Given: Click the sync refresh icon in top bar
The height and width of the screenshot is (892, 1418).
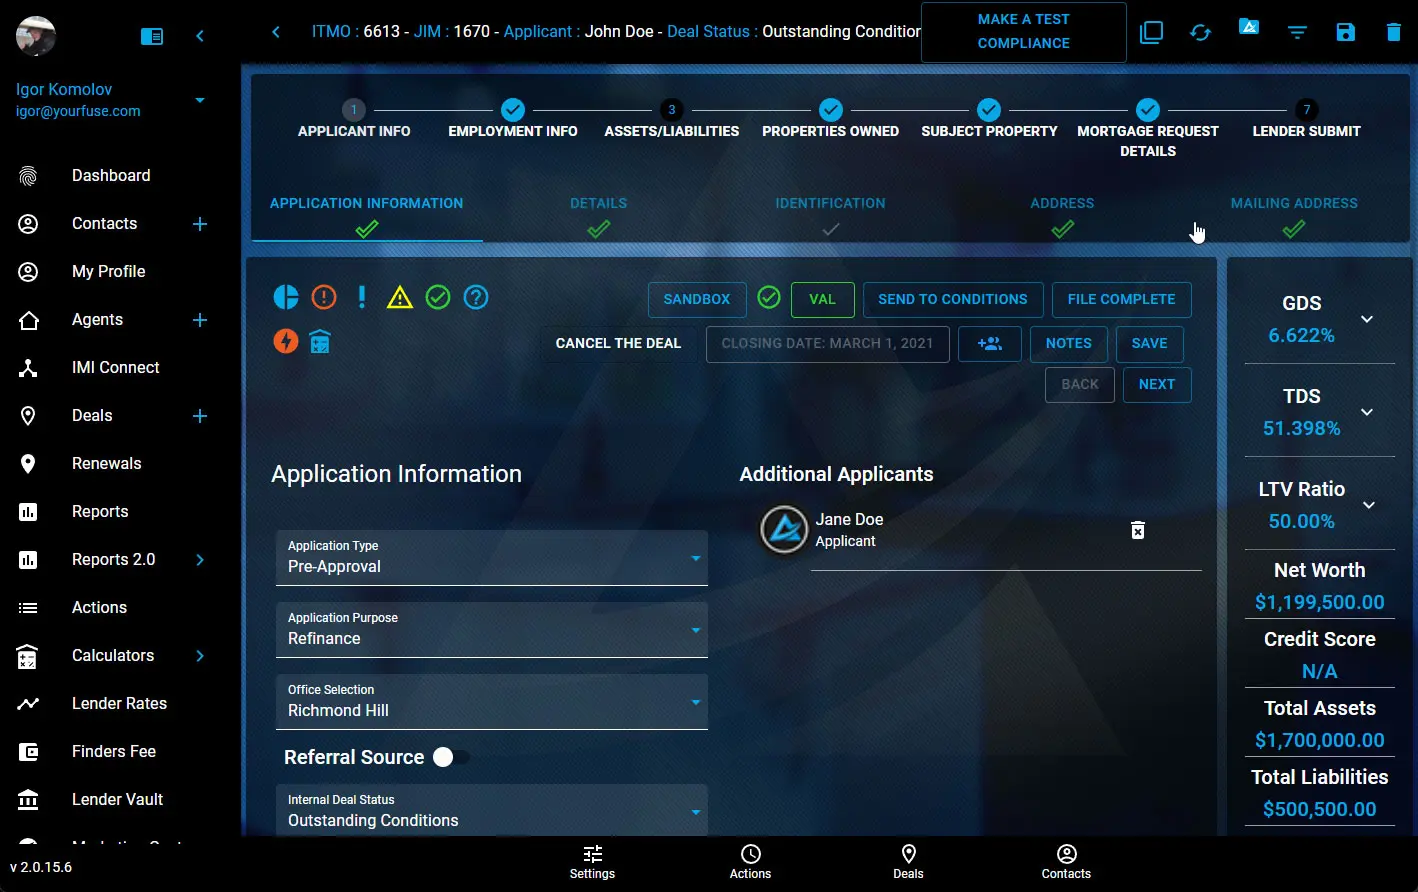Looking at the screenshot, I should pos(1200,32).
